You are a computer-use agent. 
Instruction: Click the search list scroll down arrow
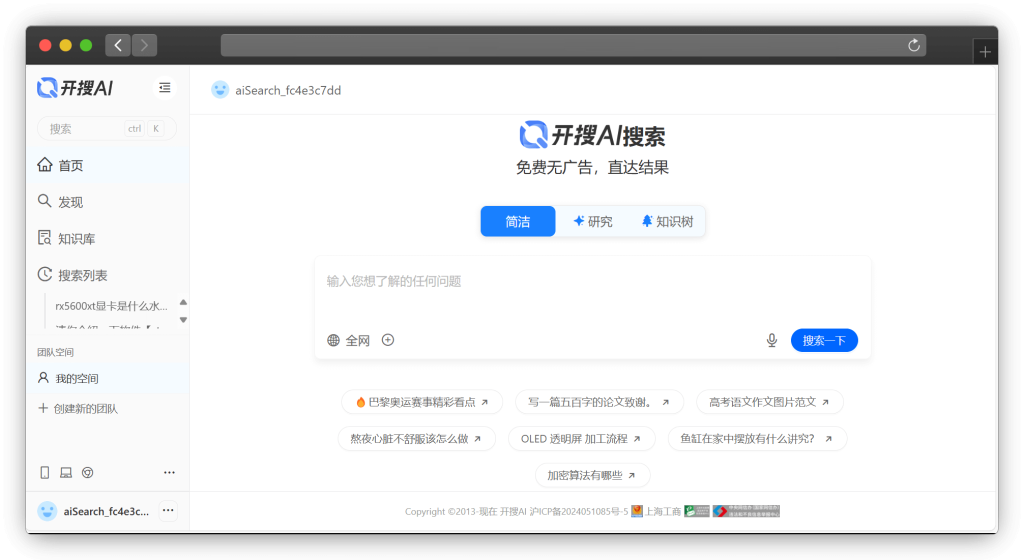click(184, 320)
